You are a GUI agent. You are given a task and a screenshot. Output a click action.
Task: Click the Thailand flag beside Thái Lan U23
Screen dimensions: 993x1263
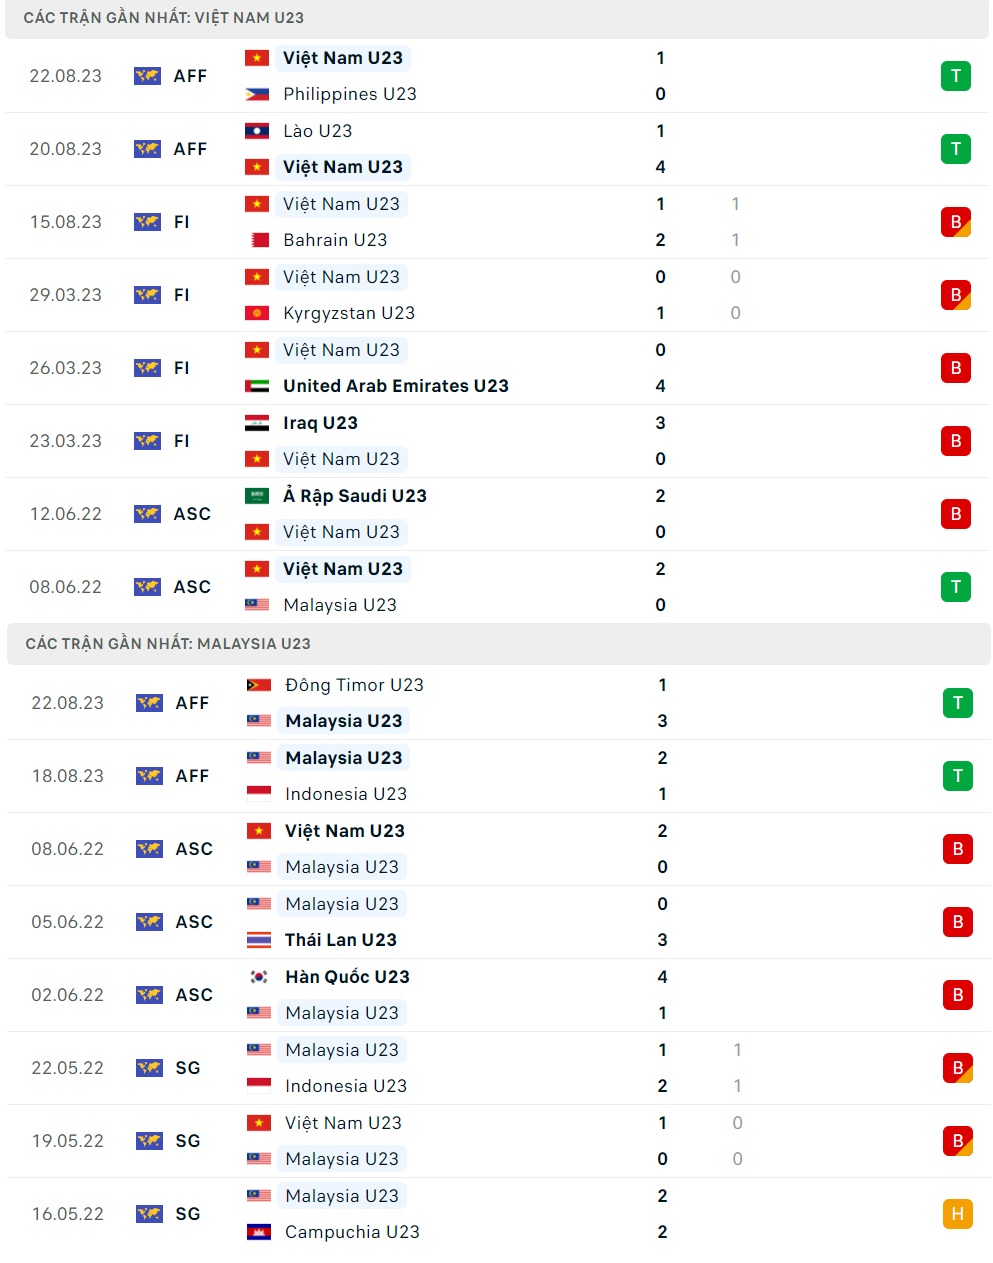pyautogui.click(x=257, y=940)
